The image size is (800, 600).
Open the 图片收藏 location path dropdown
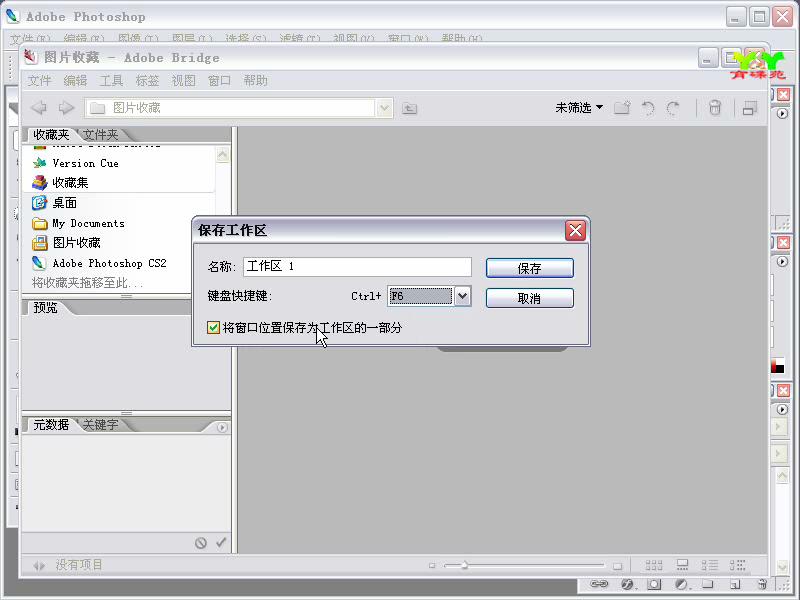pos(384,108)
